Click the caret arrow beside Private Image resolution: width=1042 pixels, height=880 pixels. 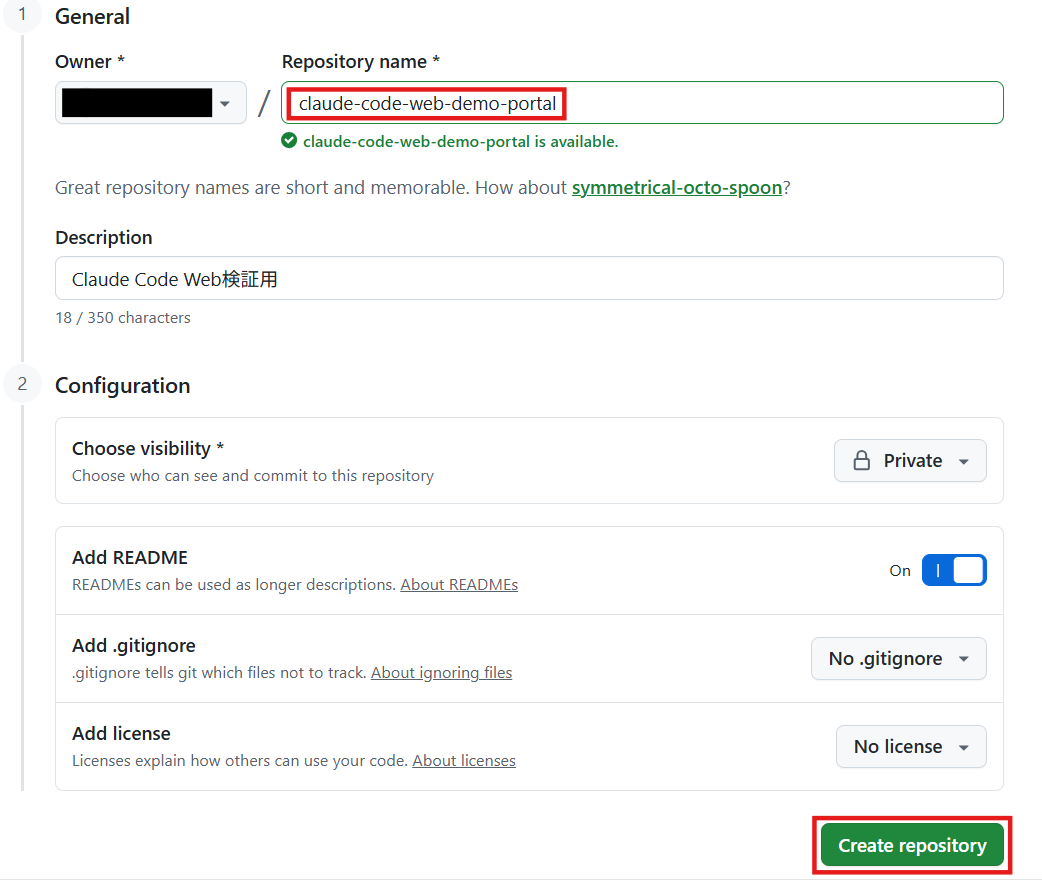964,461
